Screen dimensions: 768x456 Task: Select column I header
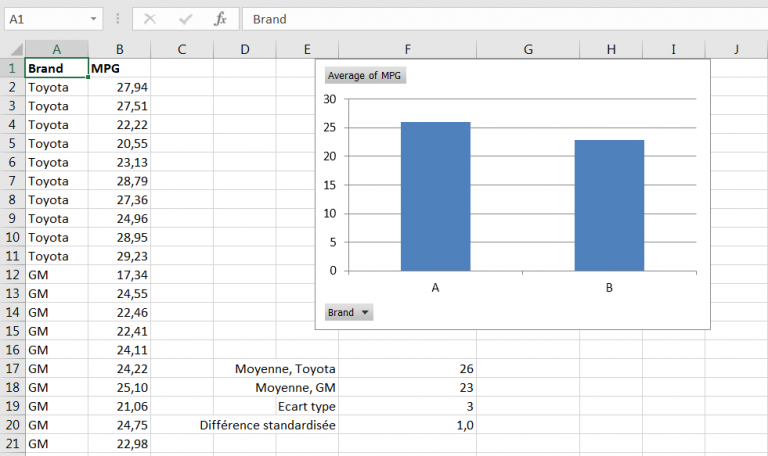pos(673,49)
